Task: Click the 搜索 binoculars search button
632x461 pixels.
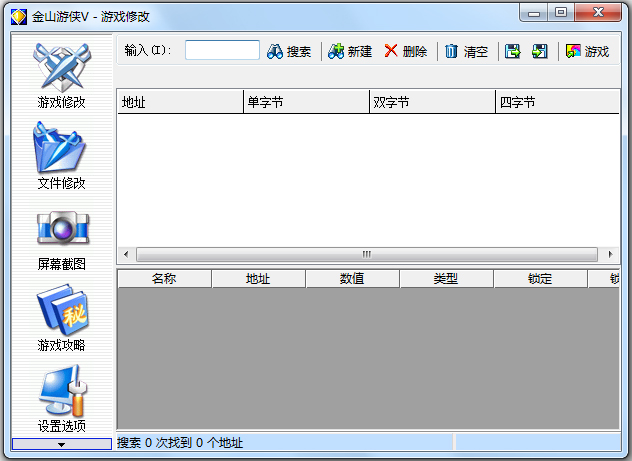Action: point(289,51)
